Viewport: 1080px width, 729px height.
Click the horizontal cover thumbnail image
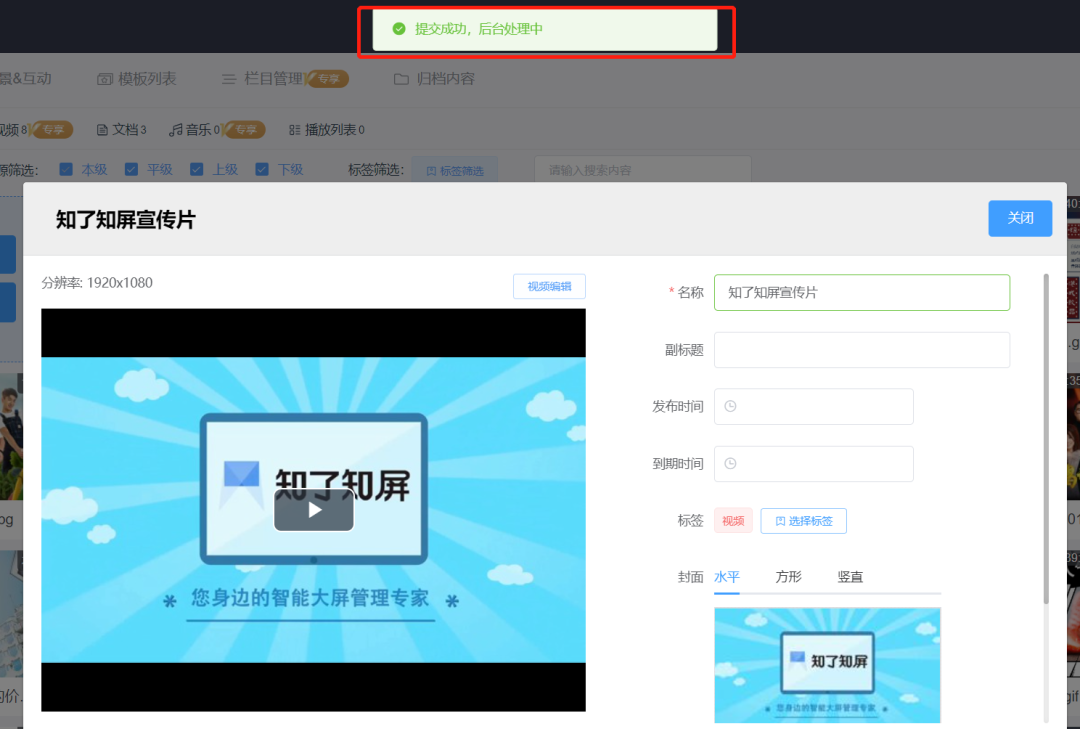[827, 665]
